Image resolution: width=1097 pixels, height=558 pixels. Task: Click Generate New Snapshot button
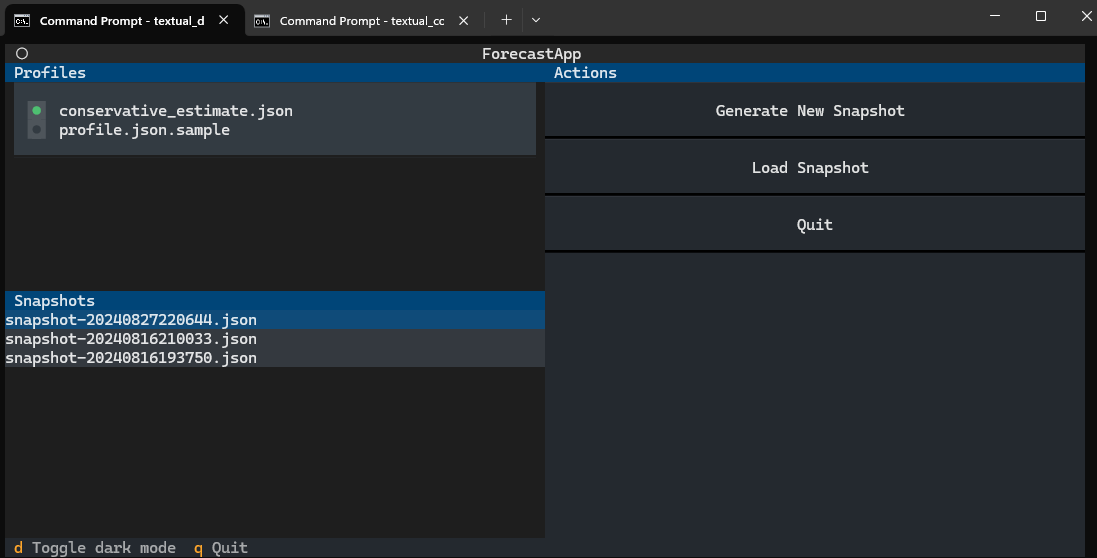(x=814, y=110)
